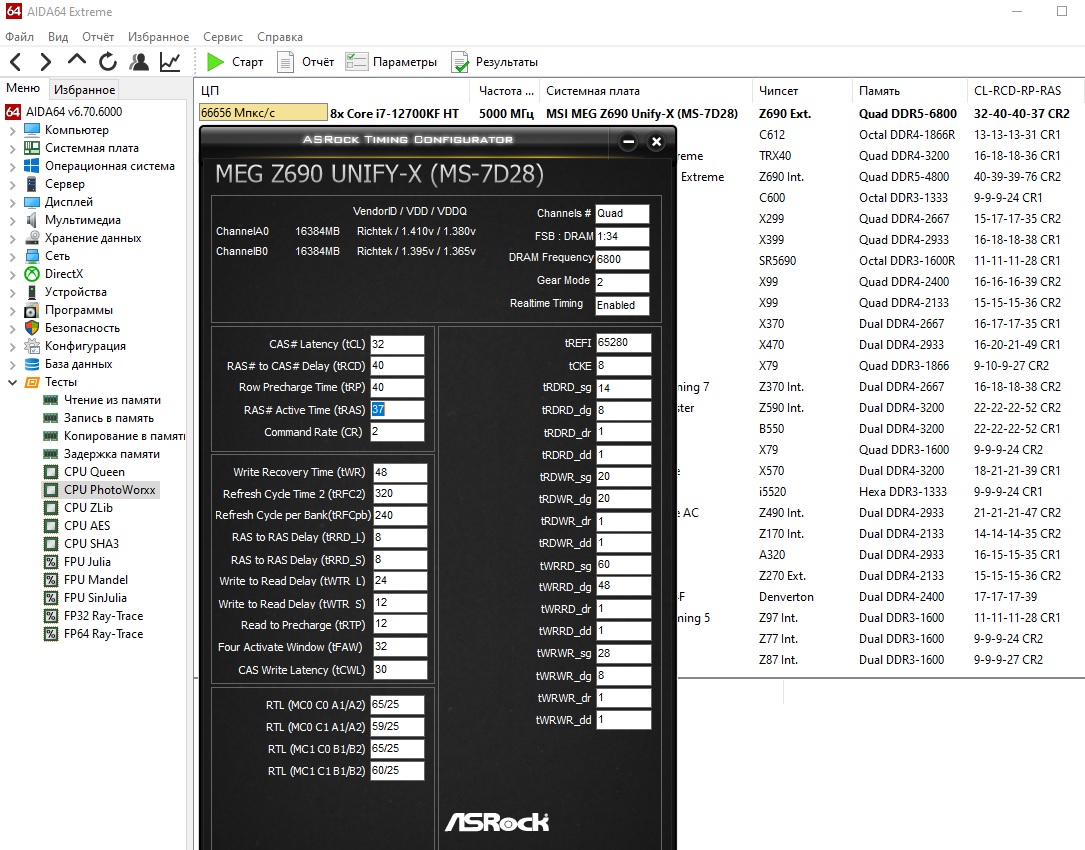Select Конфигурация in the sidebar tree

click(x=85, y=346)
